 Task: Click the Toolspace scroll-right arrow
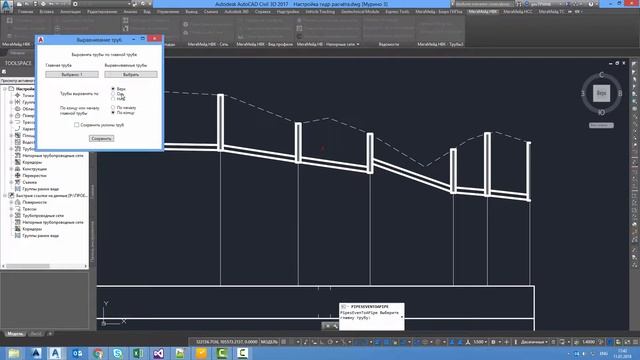85,266
